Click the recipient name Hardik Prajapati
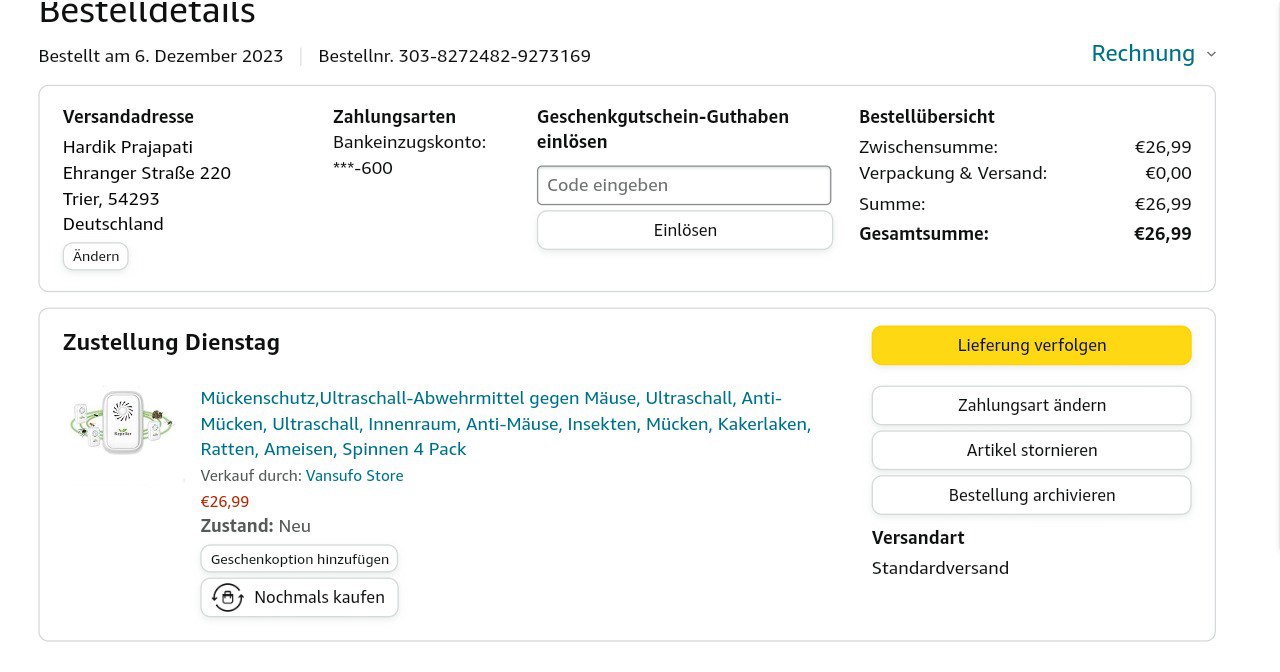Viewport: 1280px width, 672px height. [128, 148]
